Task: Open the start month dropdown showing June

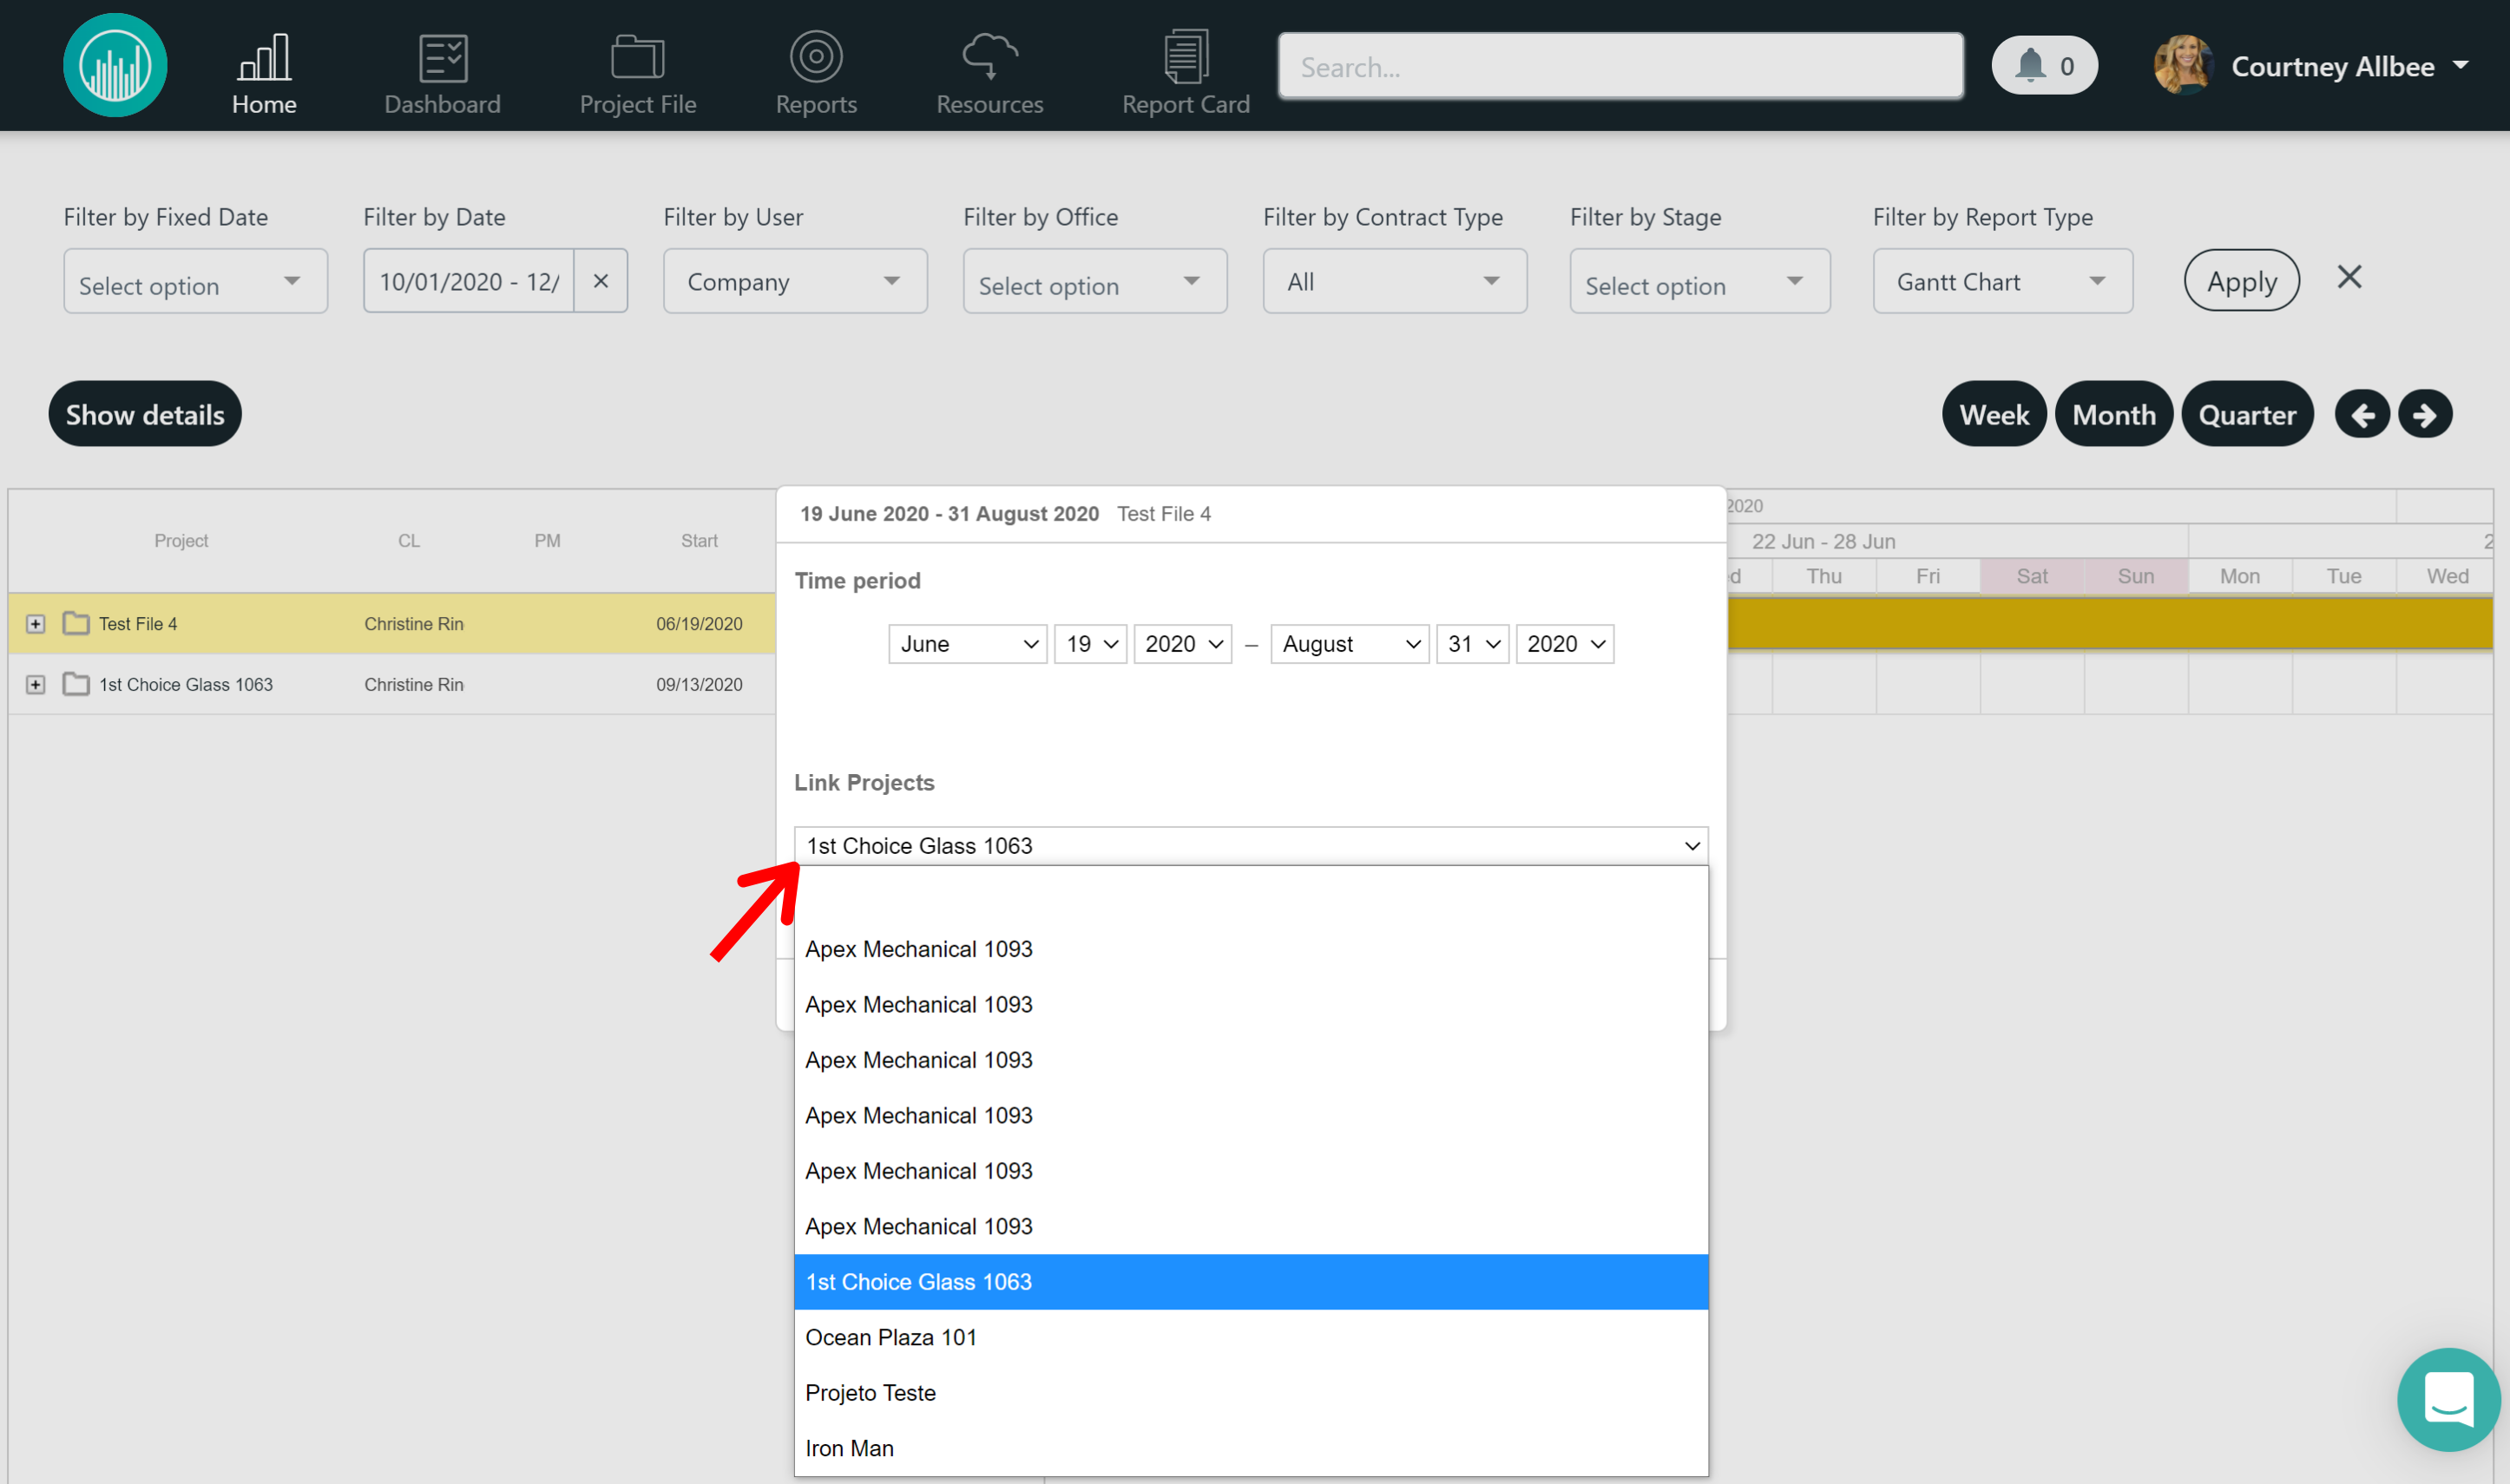Action: (966, 643)
